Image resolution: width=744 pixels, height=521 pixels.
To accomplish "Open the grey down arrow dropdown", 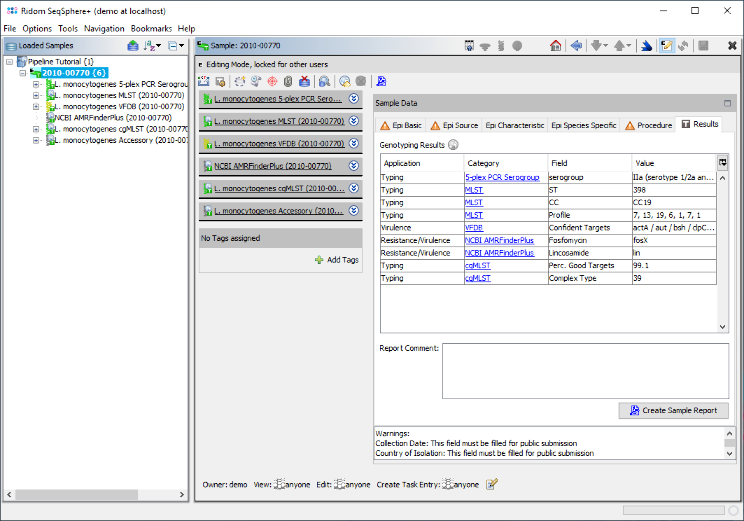I will pos(599,46).
